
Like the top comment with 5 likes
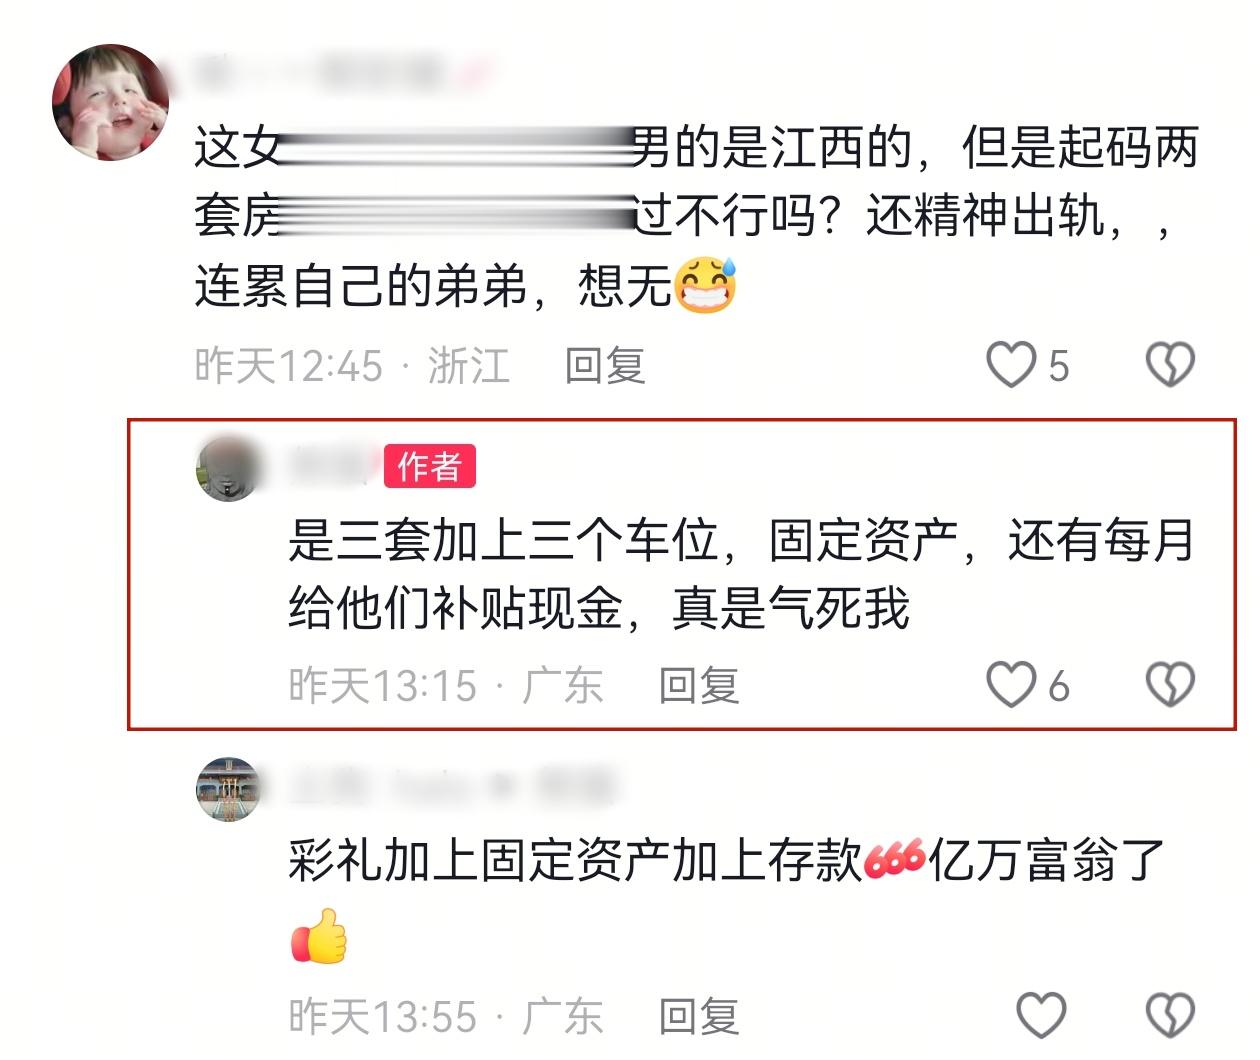[1011, 364]
